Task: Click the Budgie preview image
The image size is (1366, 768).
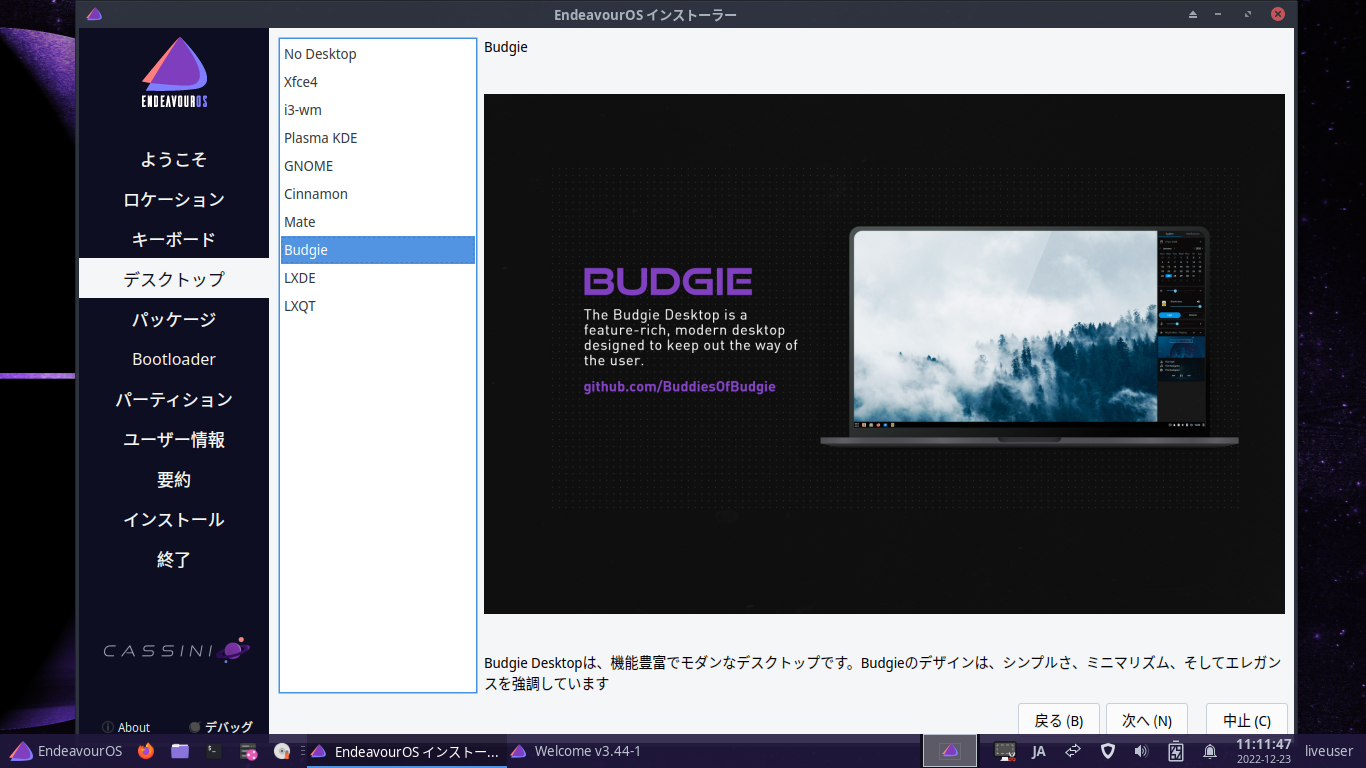Action: click(x=884, y=354)
